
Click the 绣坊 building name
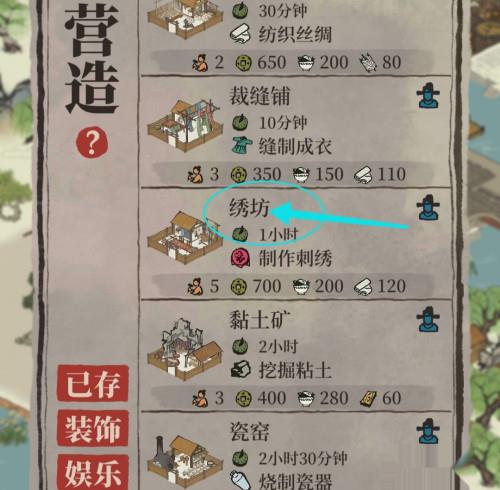click(249, 208)
